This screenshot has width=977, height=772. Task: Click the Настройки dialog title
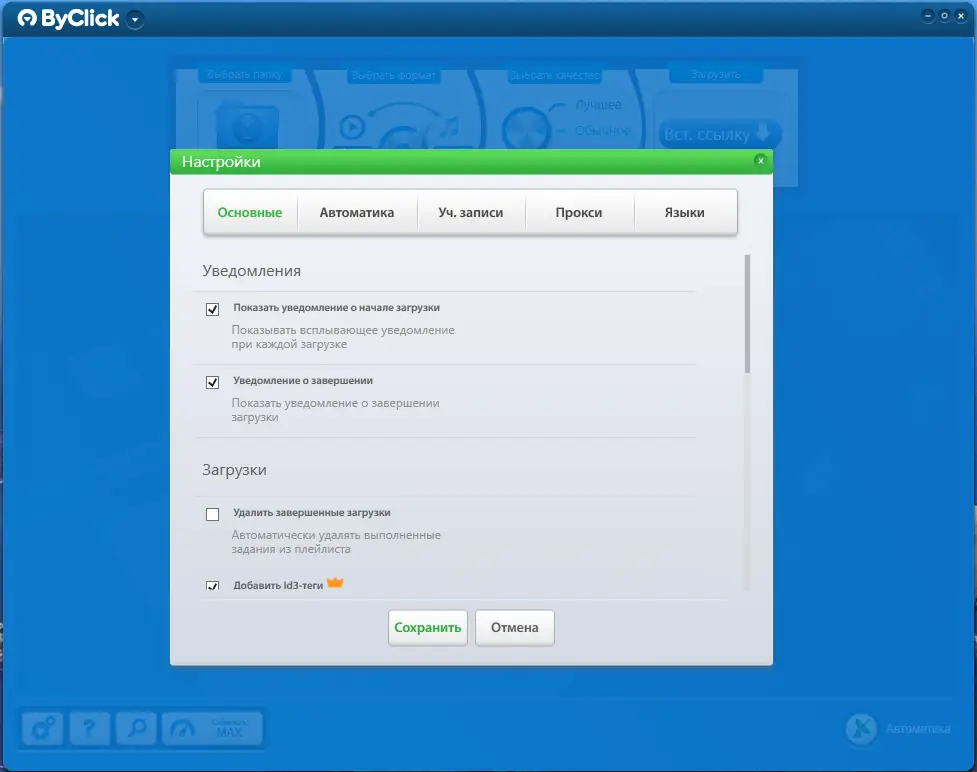point(221,162)
